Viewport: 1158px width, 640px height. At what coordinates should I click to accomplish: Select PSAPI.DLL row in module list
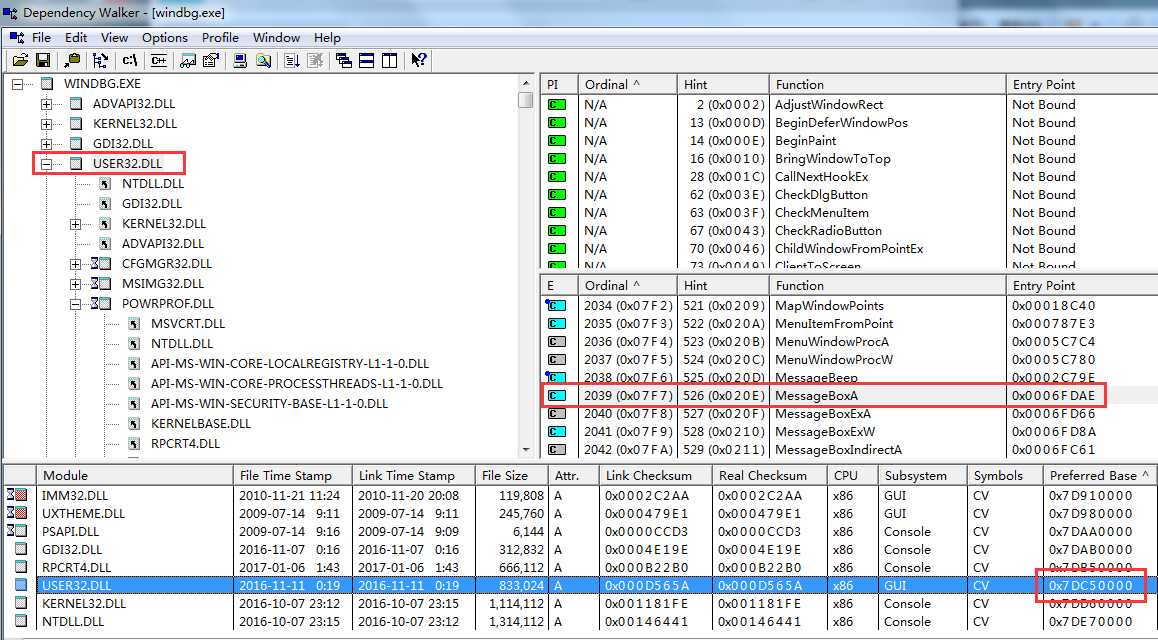(580, 531)
